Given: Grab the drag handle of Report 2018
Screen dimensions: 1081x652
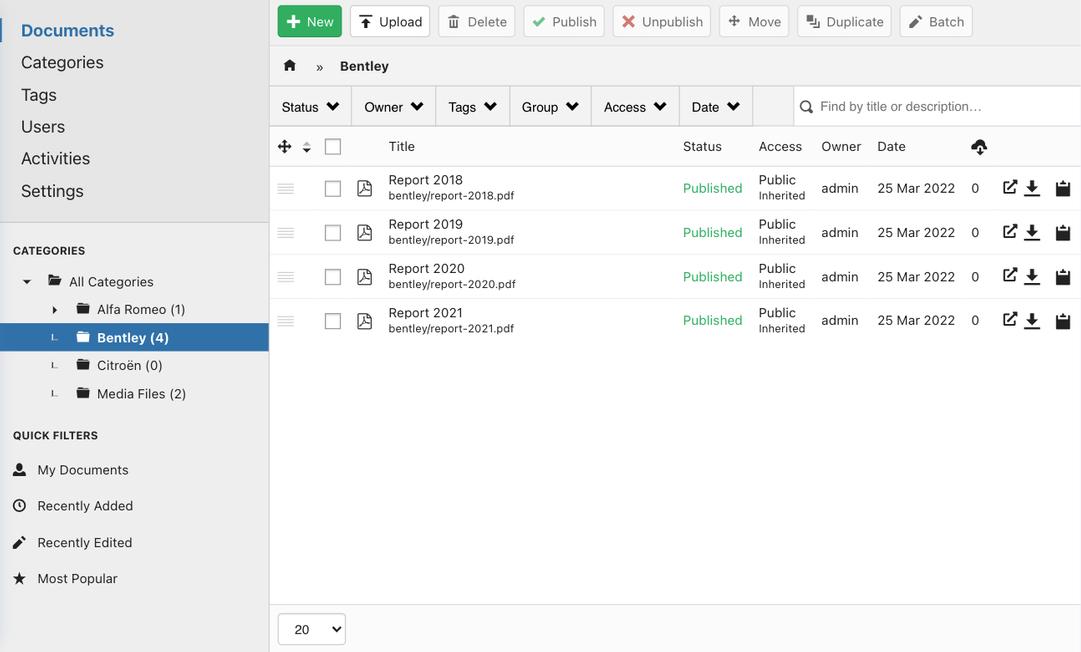Looking at the screenshot, I should [x=285, y=188].
